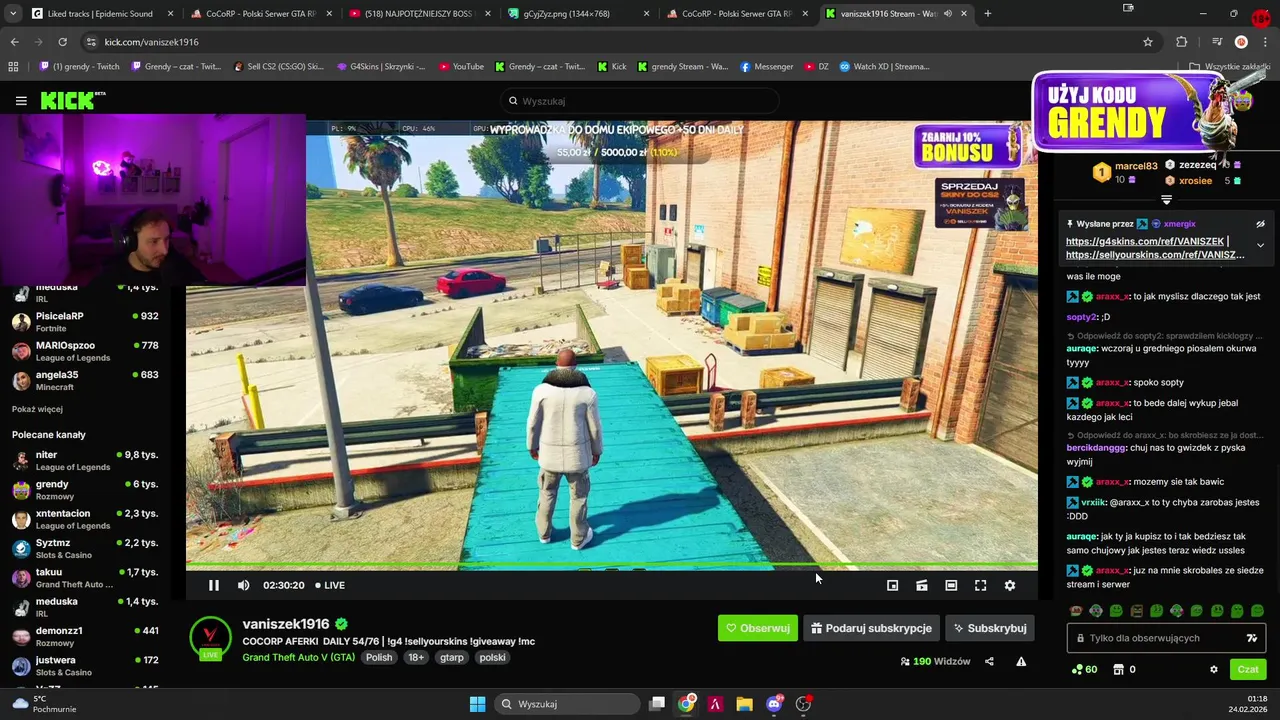The width and height of the screenshot is (1280, 720).
Task: Open recommended channel xntentacion
Action: point(85,519)
